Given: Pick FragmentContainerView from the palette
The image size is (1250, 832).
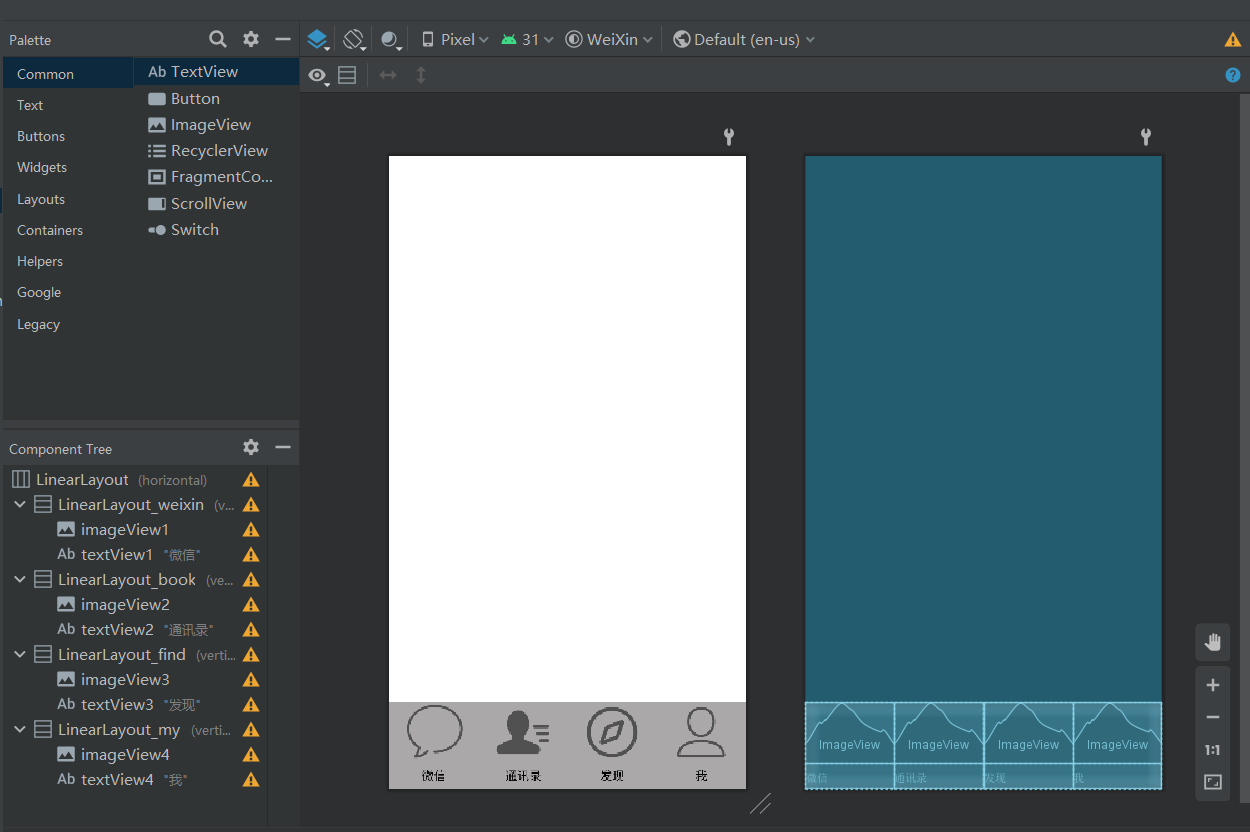Looking at the screenshot, I should pos(216,176).
